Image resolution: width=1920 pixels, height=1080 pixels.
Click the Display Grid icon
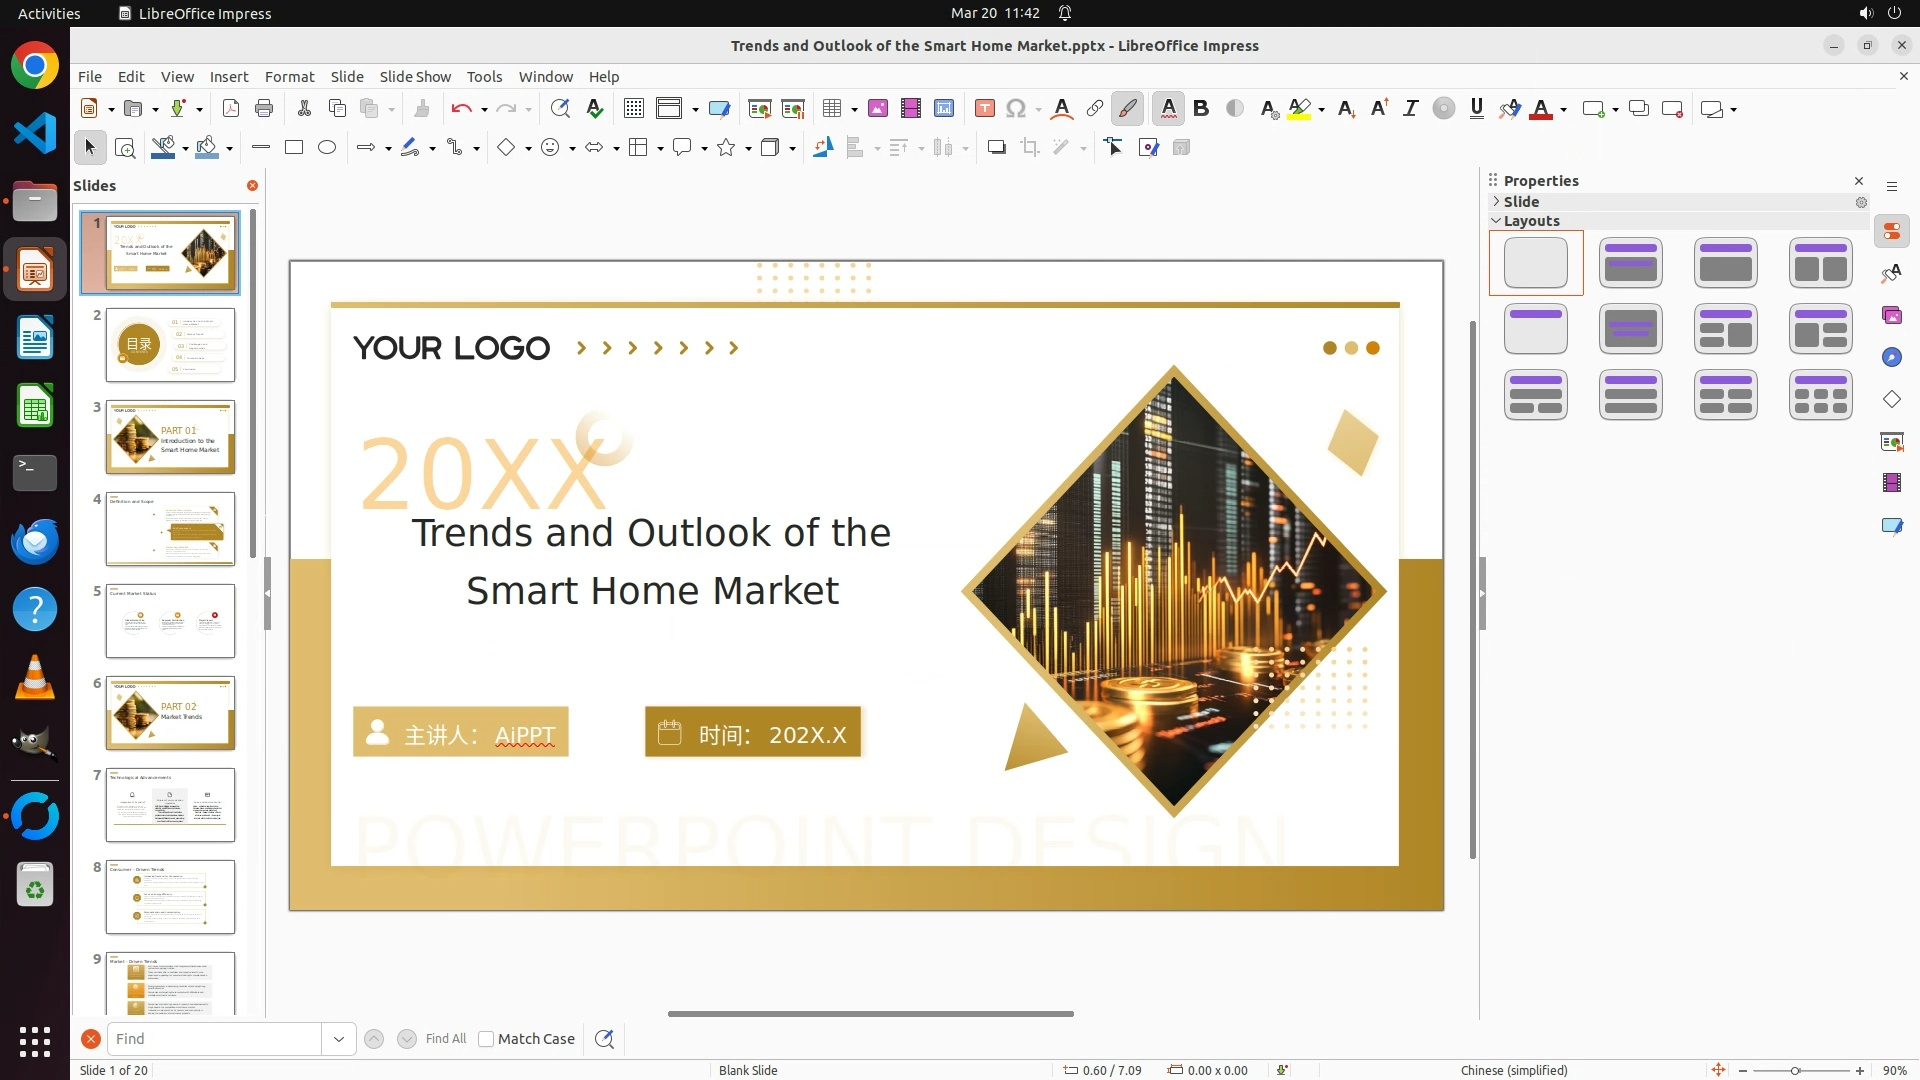(633, 109)
